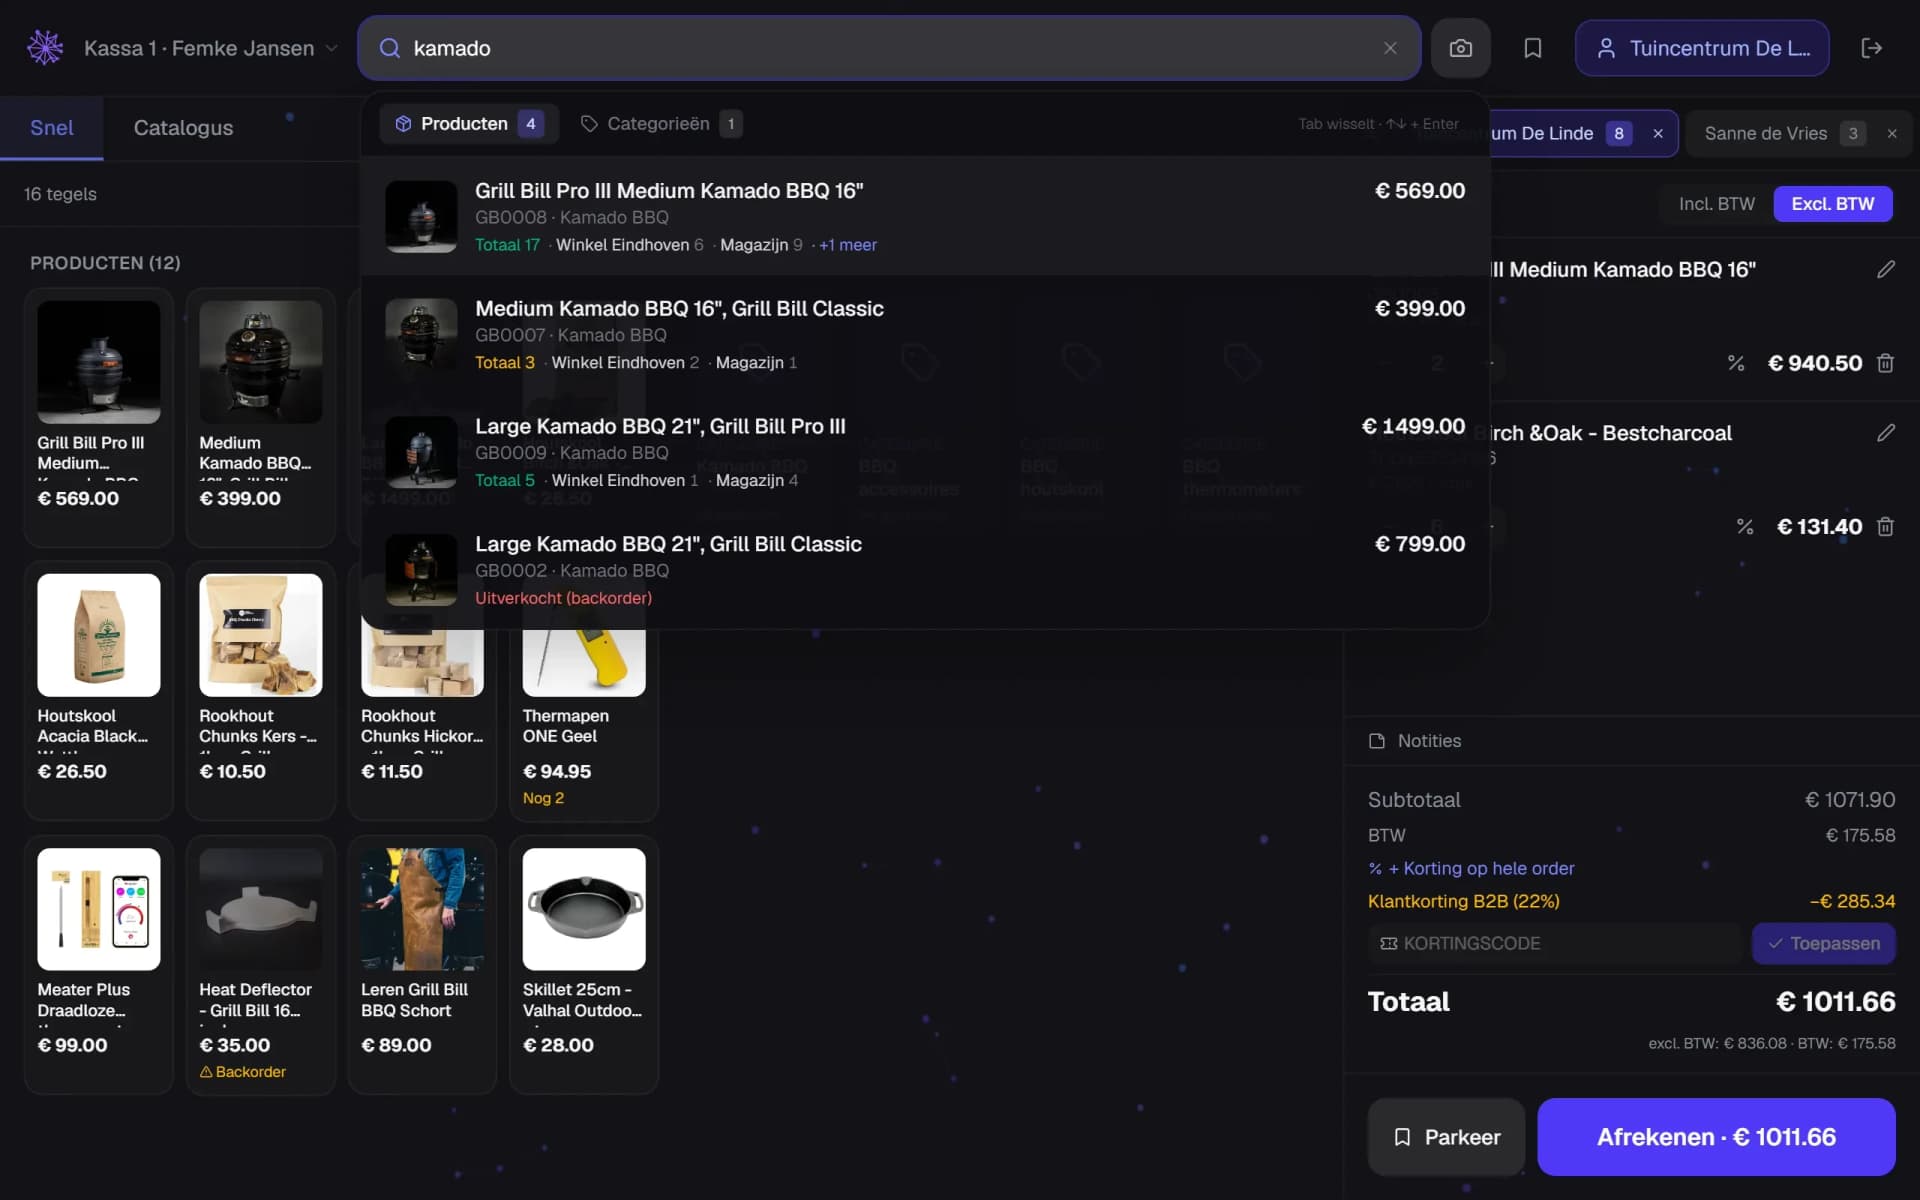
Task: Delete the €940.50 cart line
Action: [1885, 363]
